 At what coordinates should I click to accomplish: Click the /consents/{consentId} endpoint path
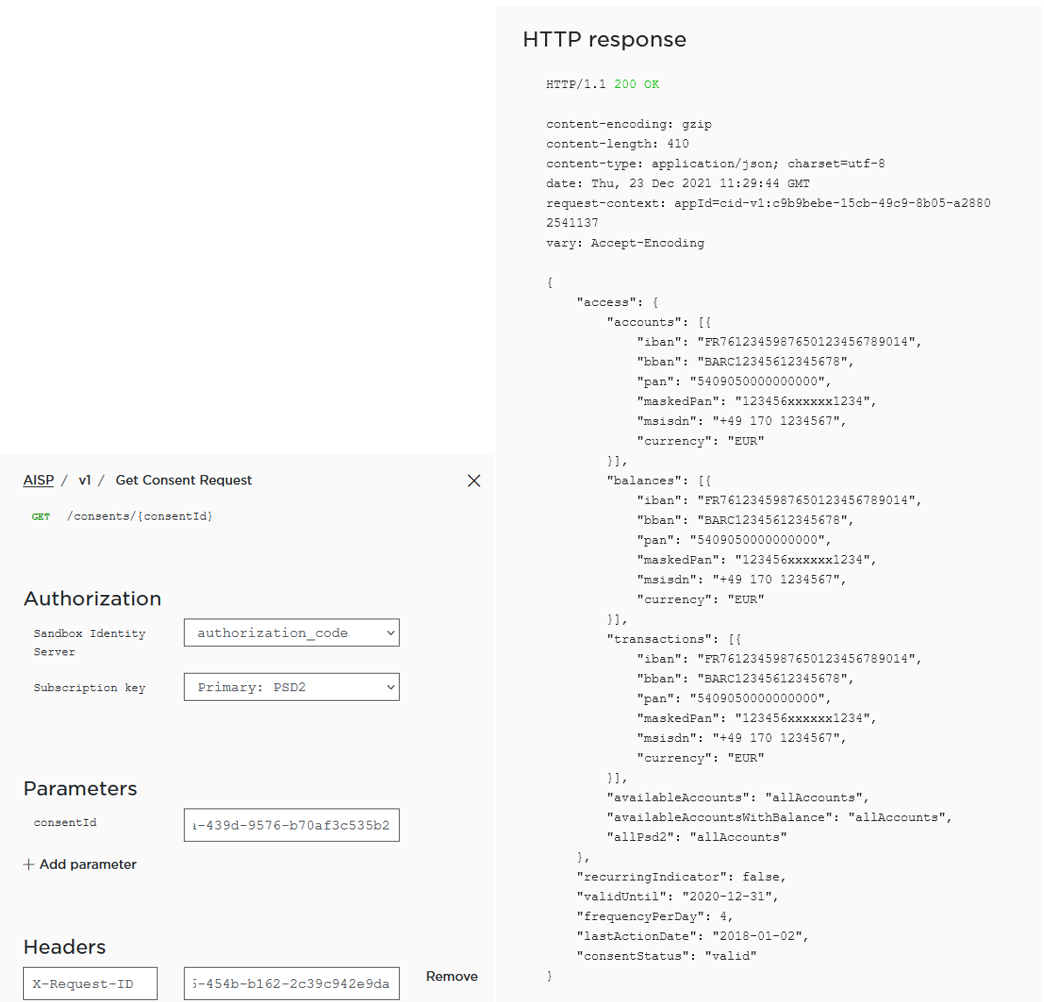coord(140,517)
